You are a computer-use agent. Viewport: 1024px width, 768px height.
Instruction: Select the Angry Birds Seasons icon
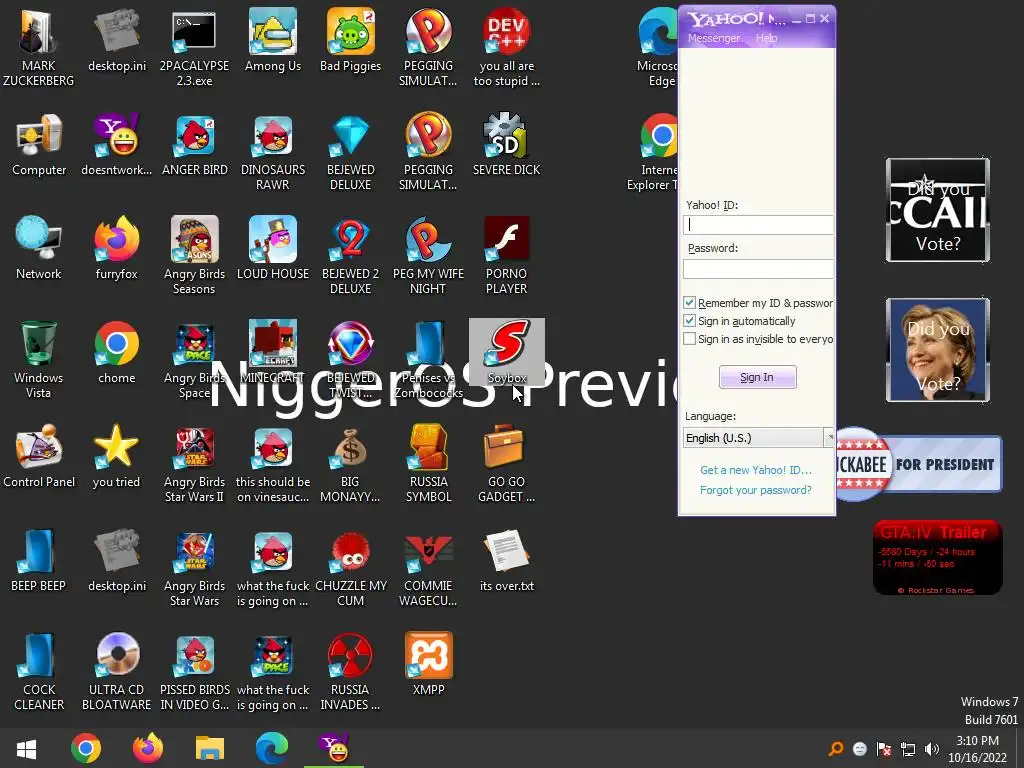tap(195, 255)
